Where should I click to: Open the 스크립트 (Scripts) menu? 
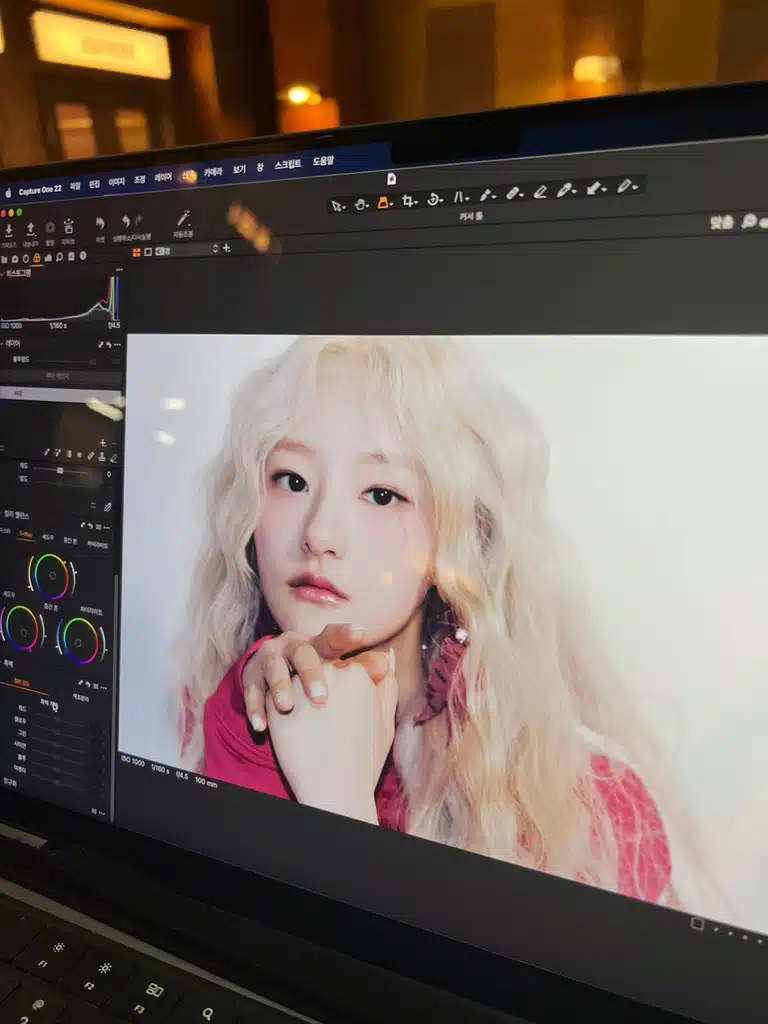tap(287, 165)
